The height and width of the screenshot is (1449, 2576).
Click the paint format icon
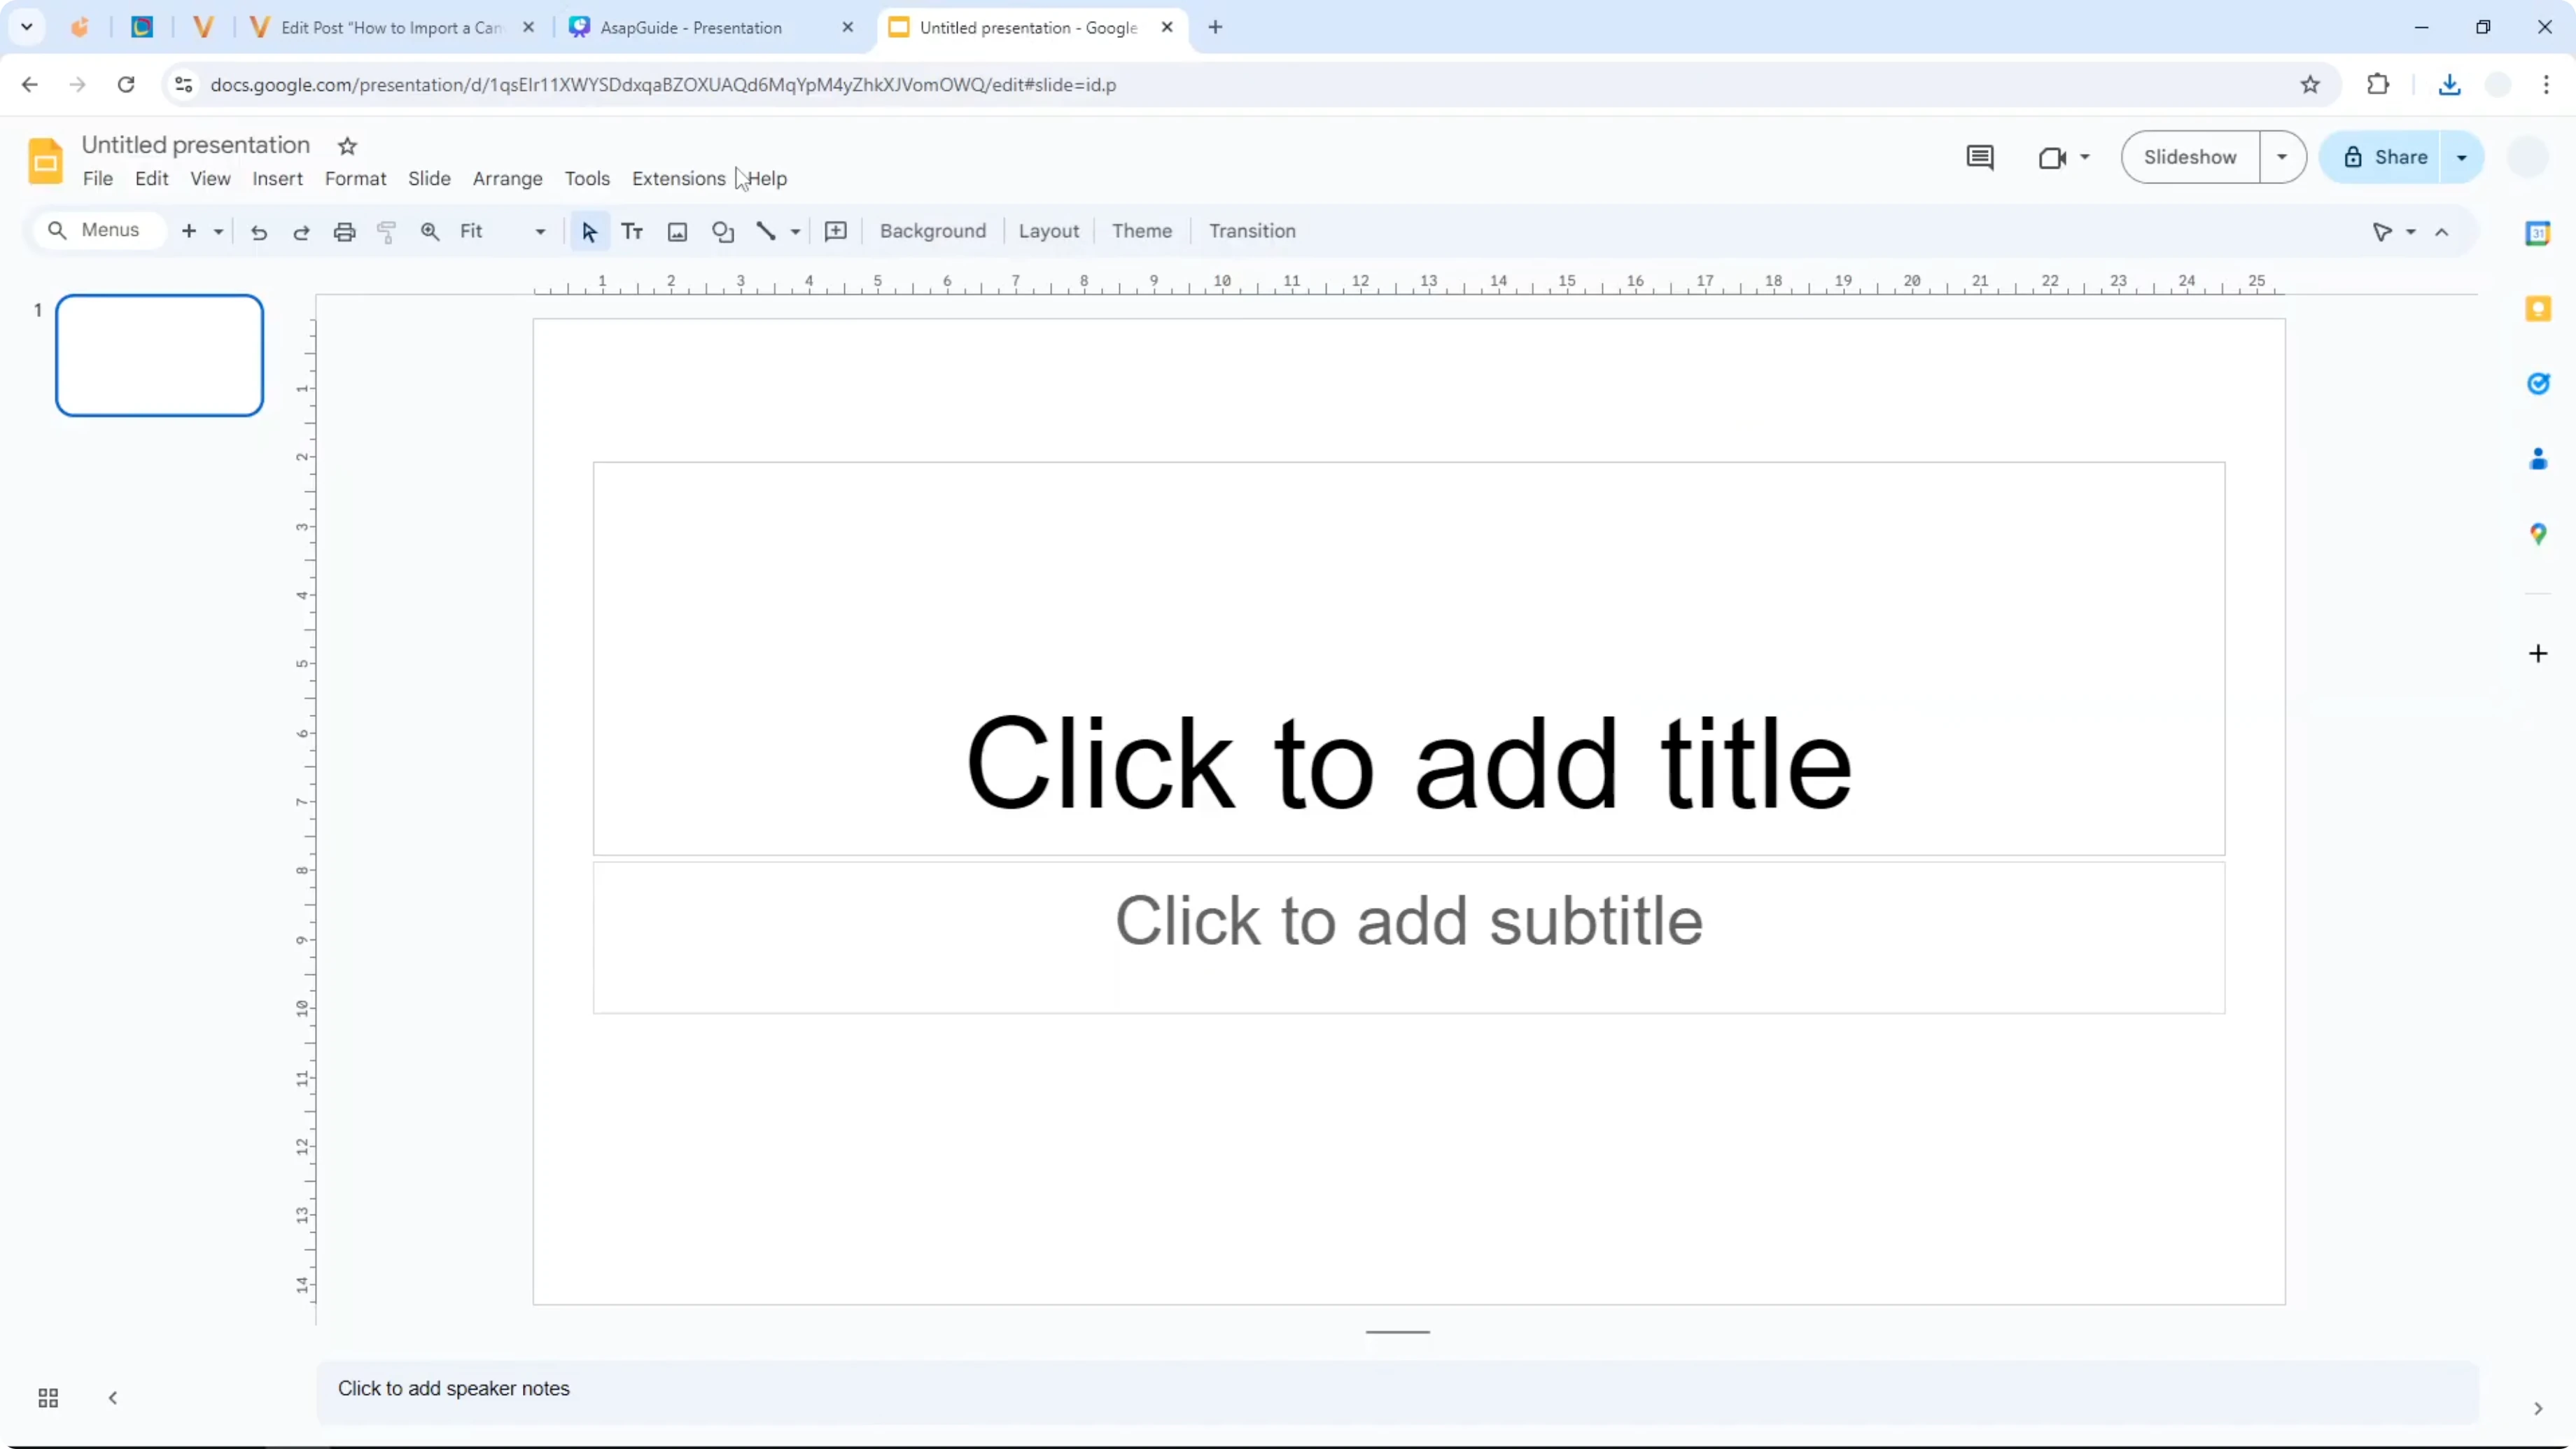click(x=387, y=232)
